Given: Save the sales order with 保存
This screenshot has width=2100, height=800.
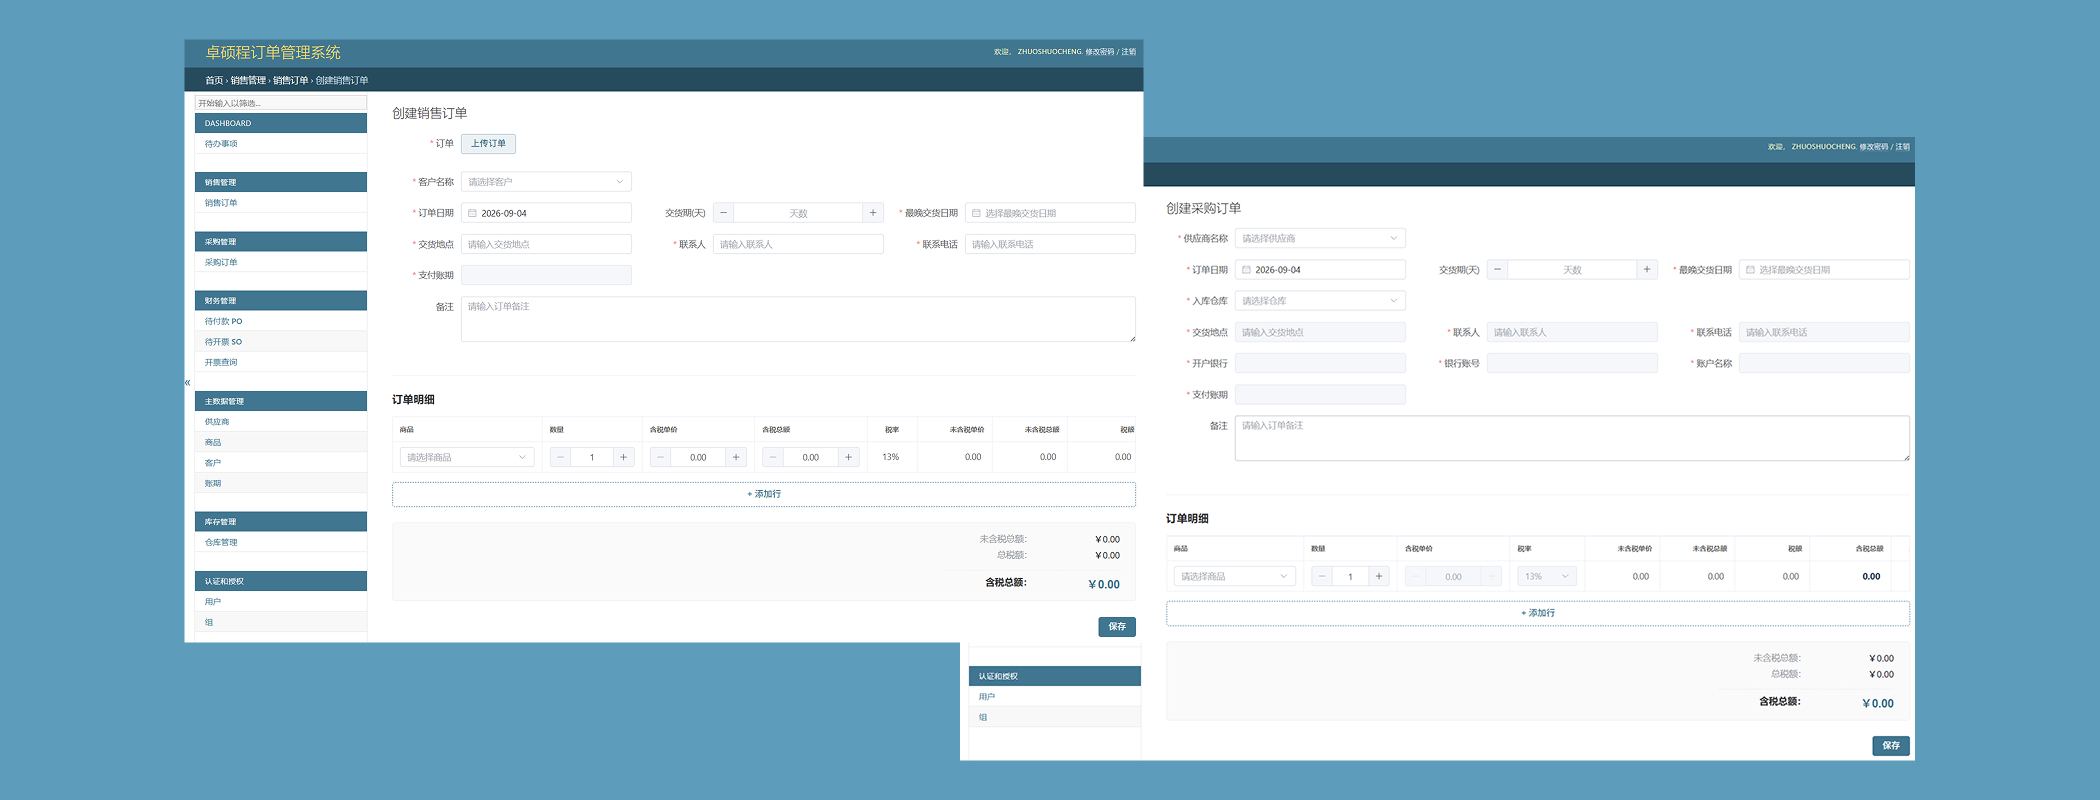Looking at the screenshot, I should click(1117, 627).
